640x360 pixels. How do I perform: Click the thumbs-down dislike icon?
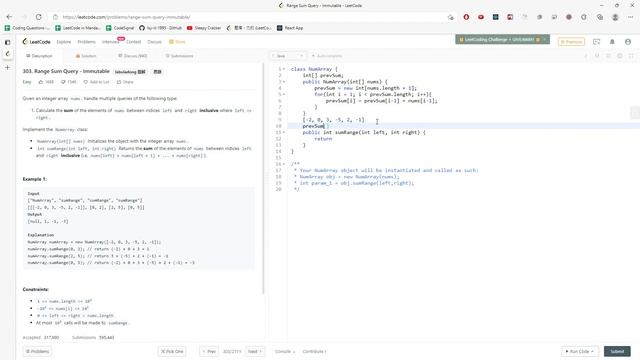[x=63, y=82]
